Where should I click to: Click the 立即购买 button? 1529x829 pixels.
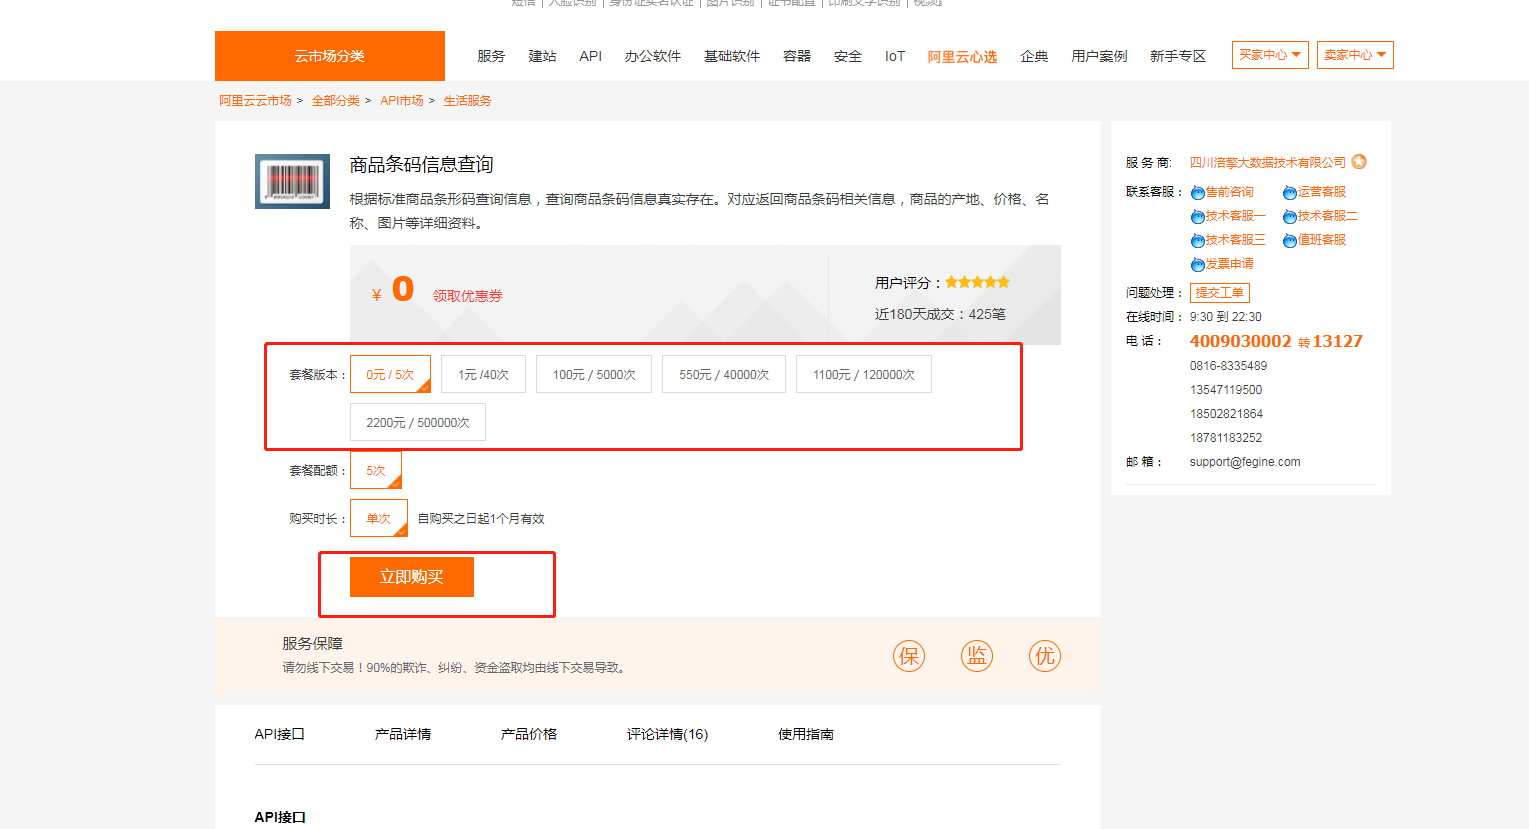tap(412, 577)
